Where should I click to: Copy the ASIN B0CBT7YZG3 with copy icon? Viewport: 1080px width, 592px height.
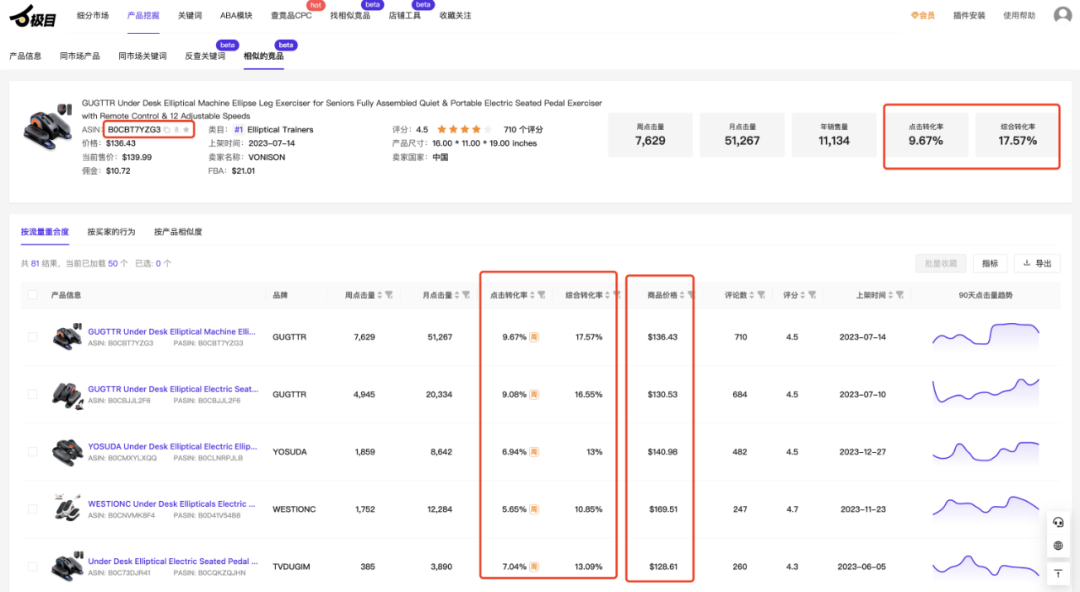[167, 130]
